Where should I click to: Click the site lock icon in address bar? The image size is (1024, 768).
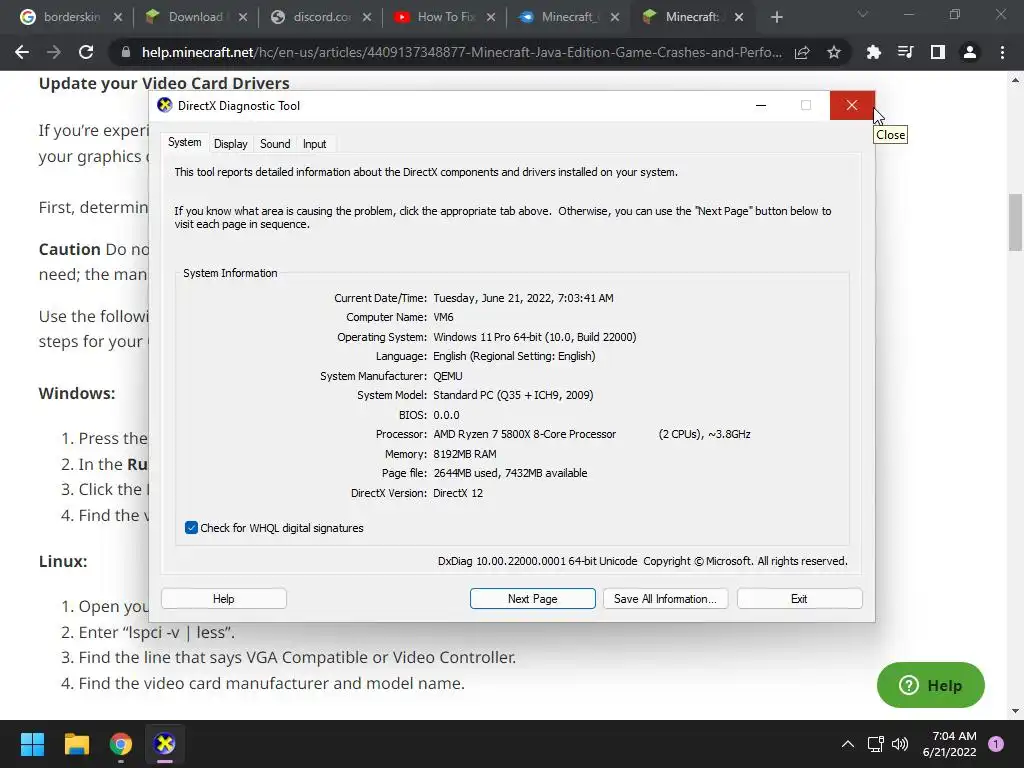click(x=125, y=52)
